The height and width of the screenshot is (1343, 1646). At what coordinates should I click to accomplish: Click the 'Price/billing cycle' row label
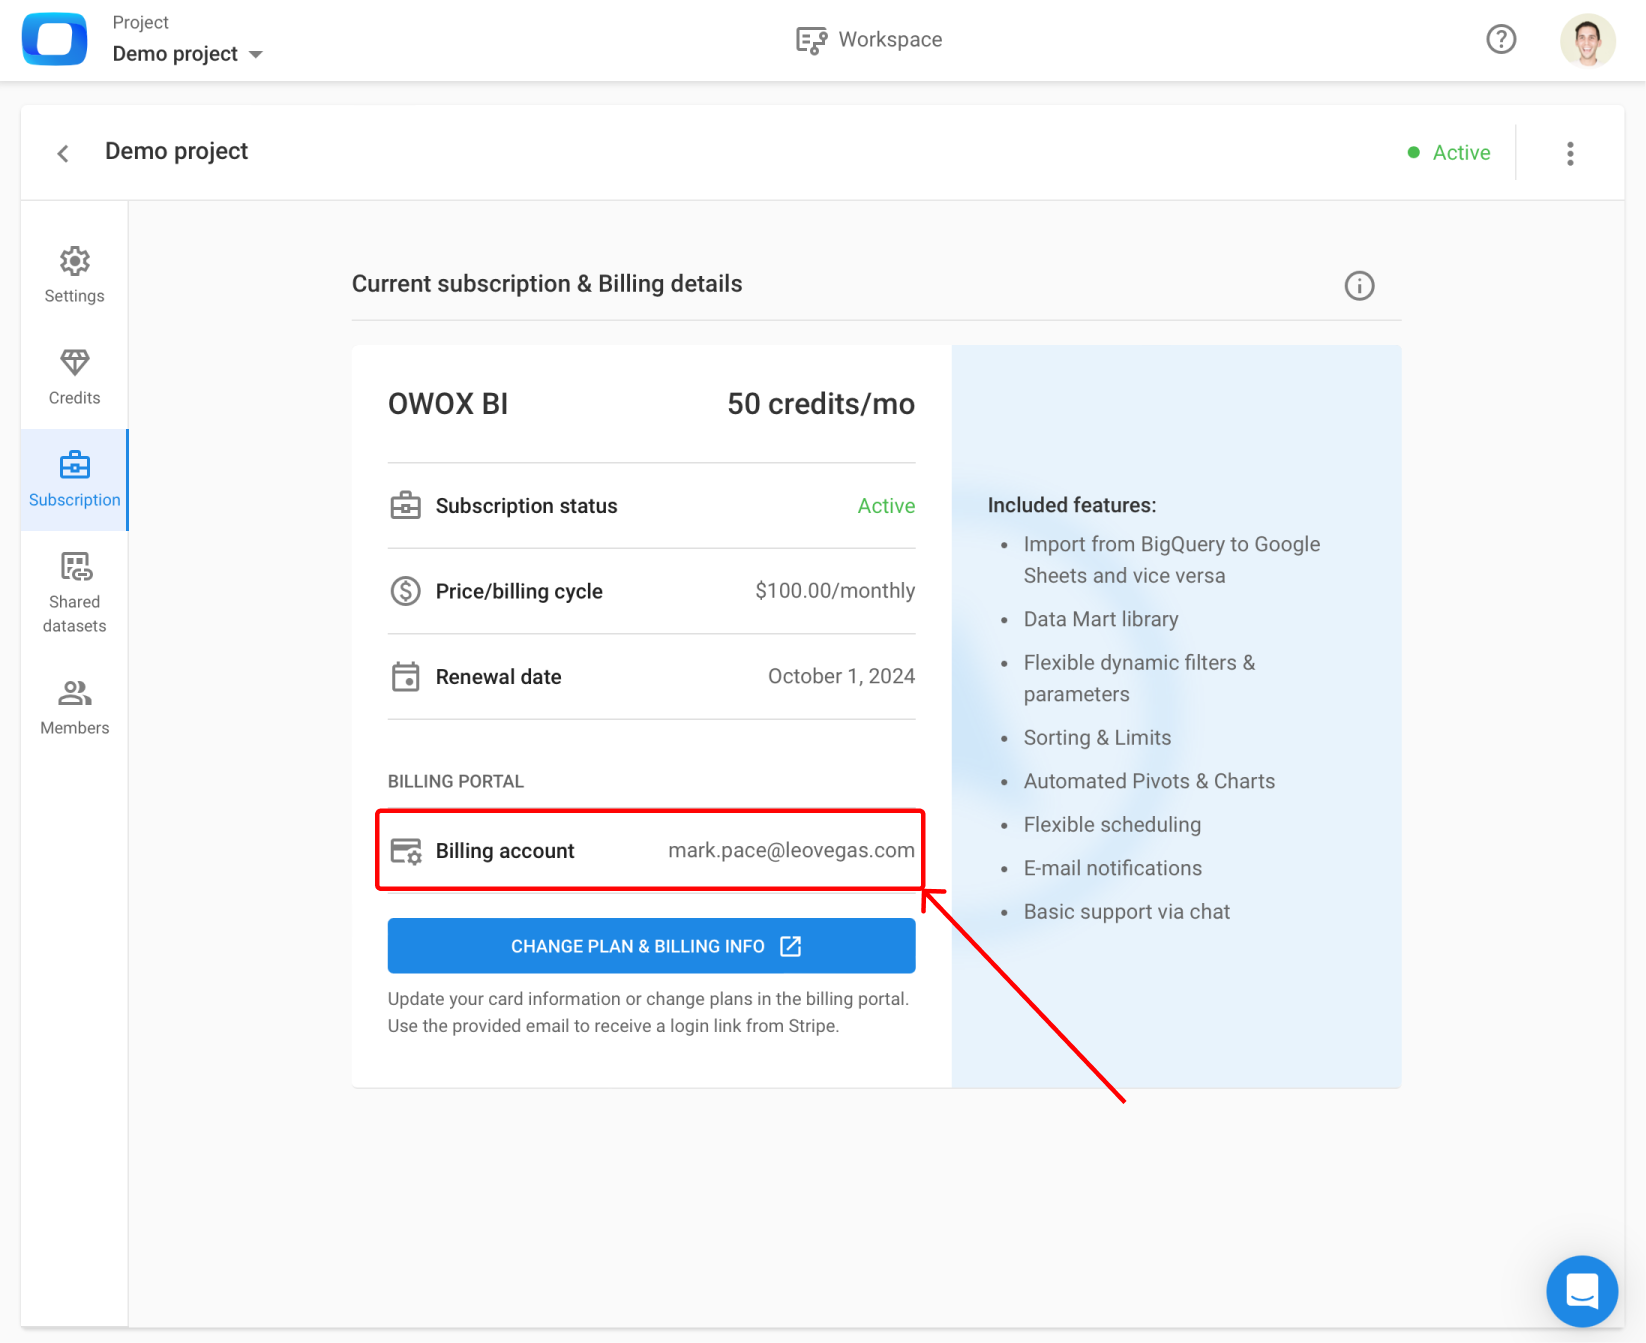click(519, 591)
